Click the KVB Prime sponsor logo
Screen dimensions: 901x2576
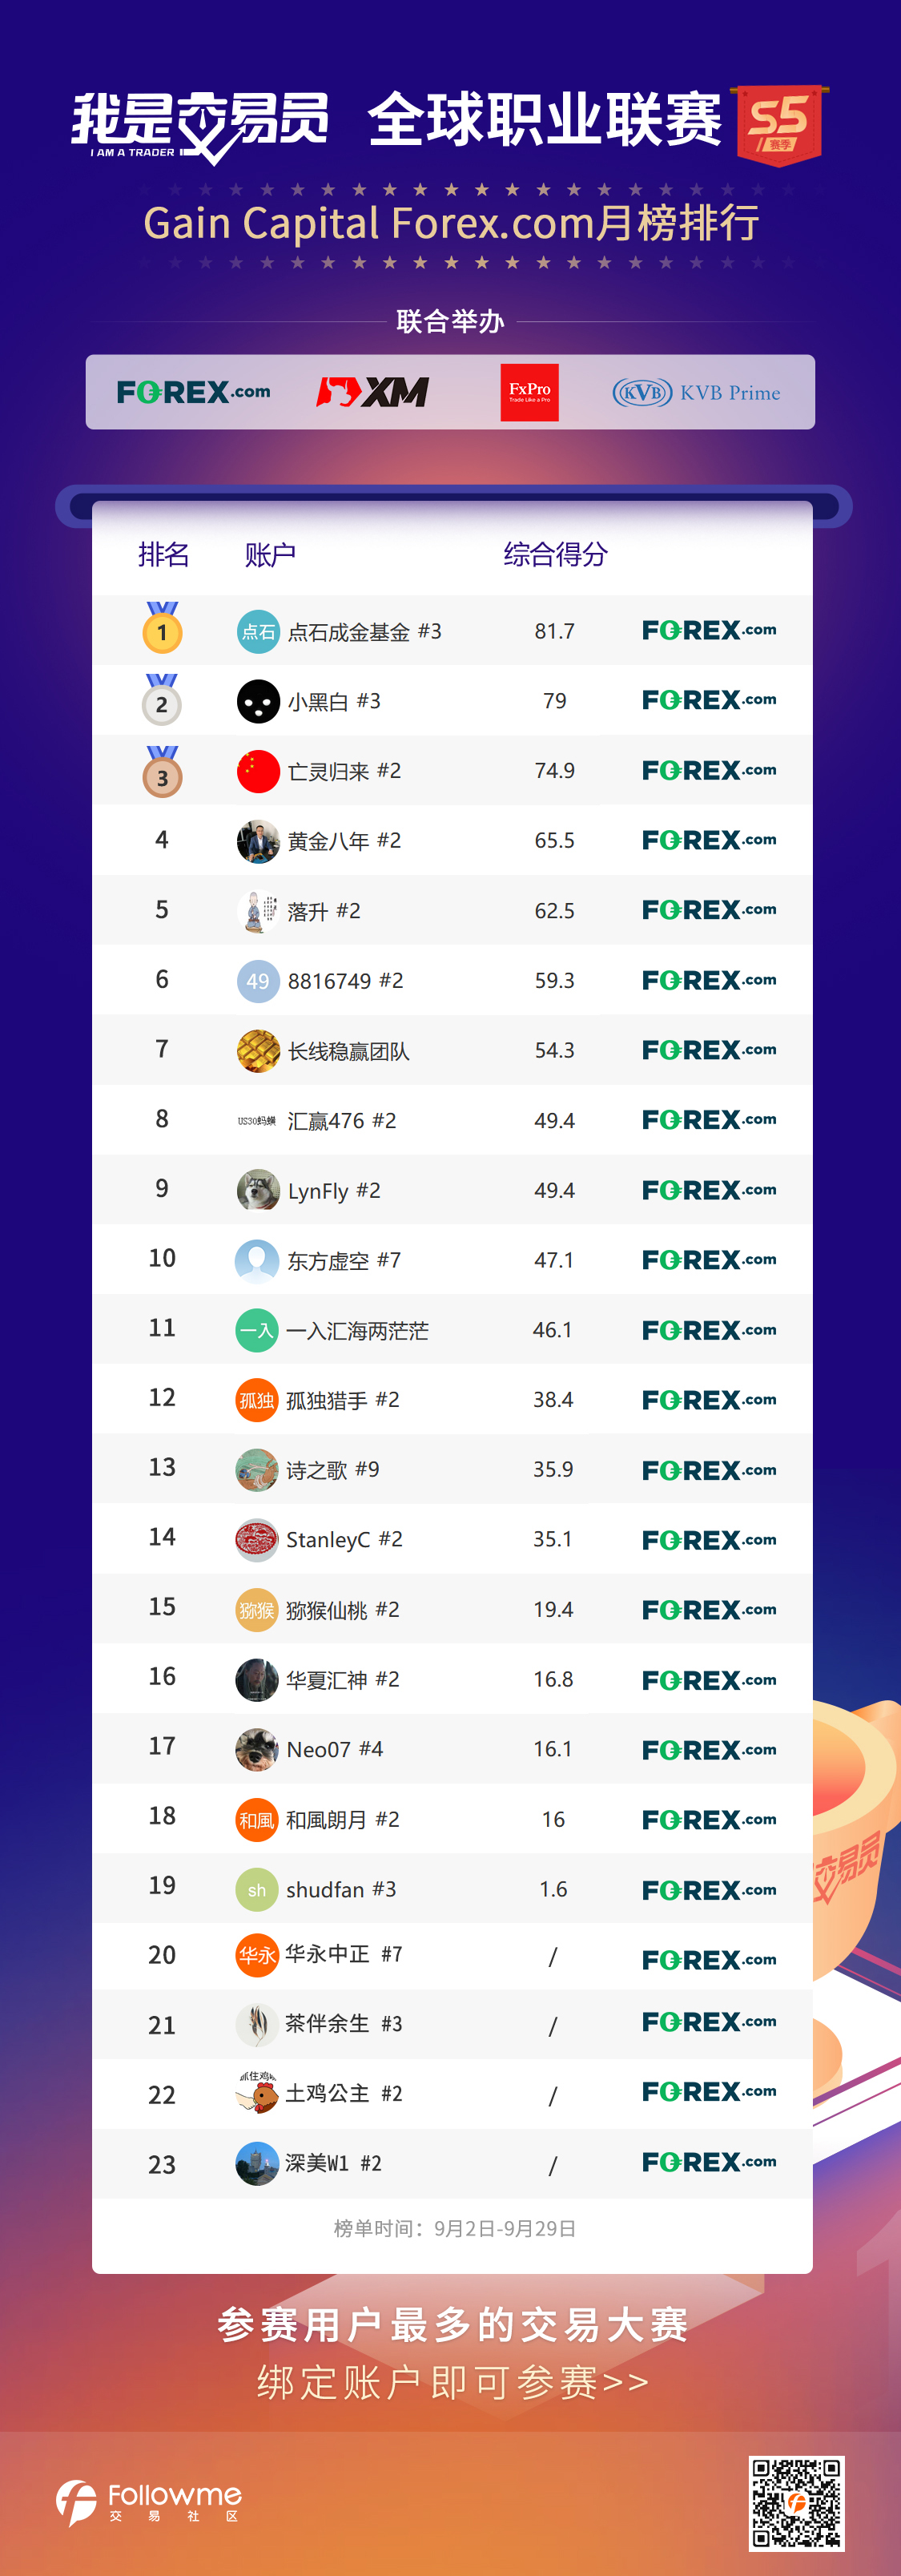(696, 392)
